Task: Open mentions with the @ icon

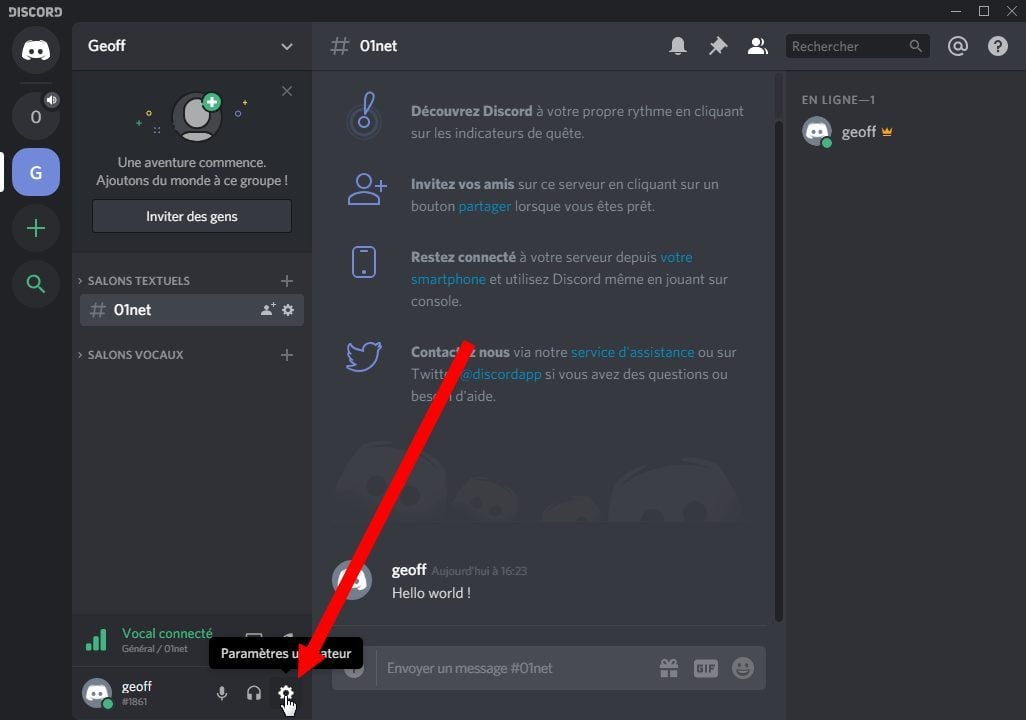Action: (x=957, y=46)
